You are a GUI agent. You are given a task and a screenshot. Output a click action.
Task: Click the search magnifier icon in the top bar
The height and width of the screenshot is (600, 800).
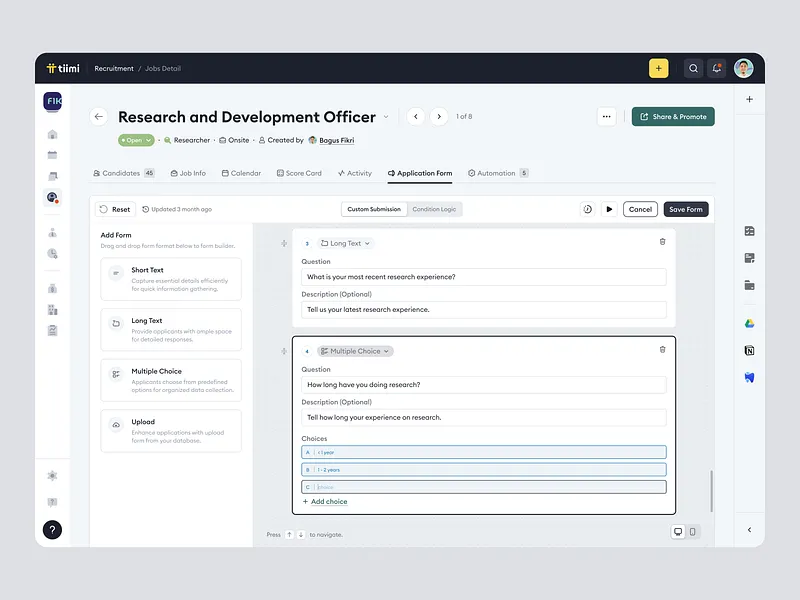pos(694,68)
